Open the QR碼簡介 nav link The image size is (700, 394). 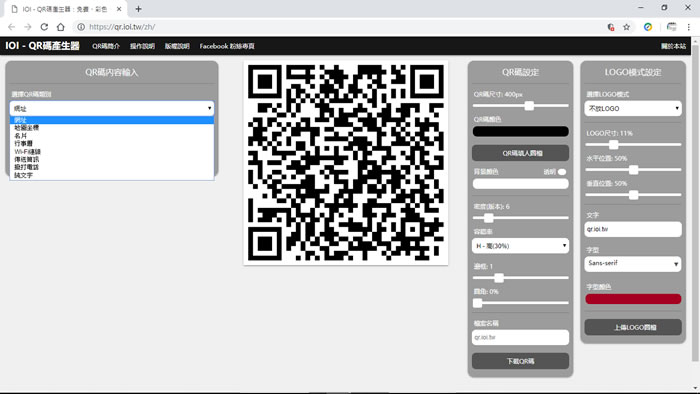coord(106,46)
